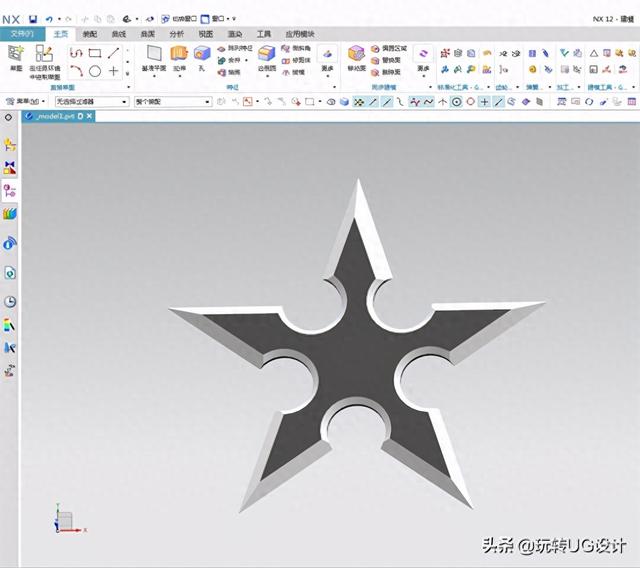Switch to the 应用模块 application tab
The width and height of the screenshot is (640, 568).
pos(300,34)
